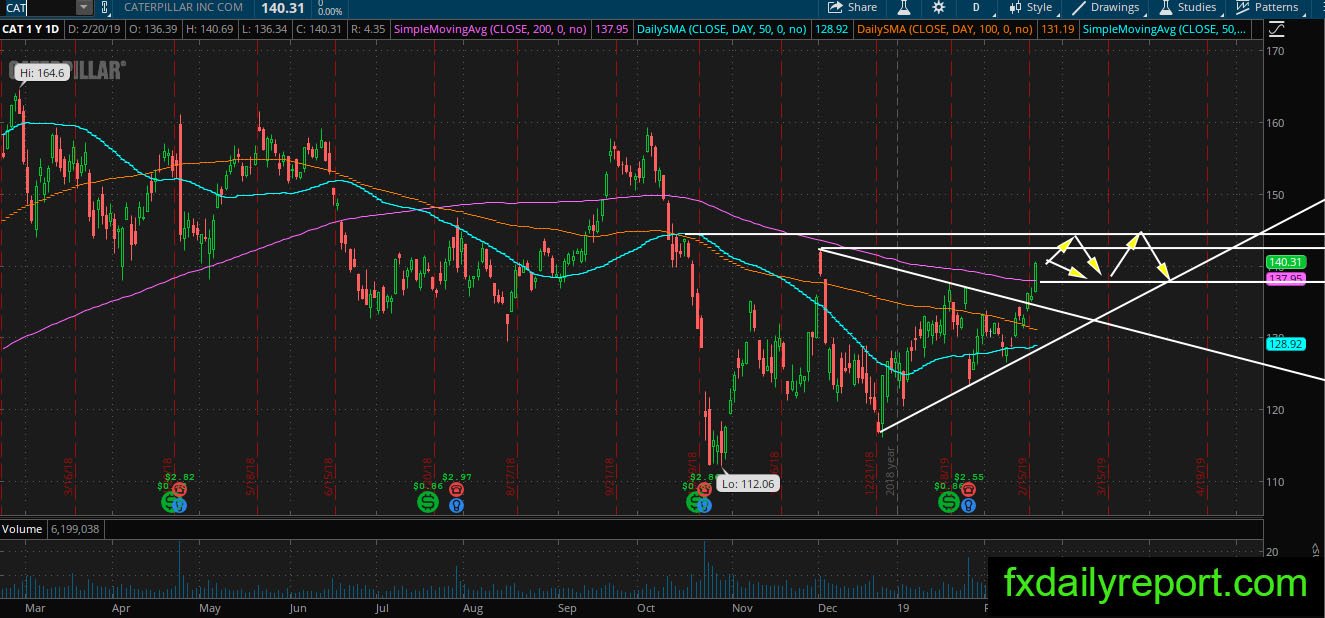Click green 140.31 price axis tag

(1284, 262)
